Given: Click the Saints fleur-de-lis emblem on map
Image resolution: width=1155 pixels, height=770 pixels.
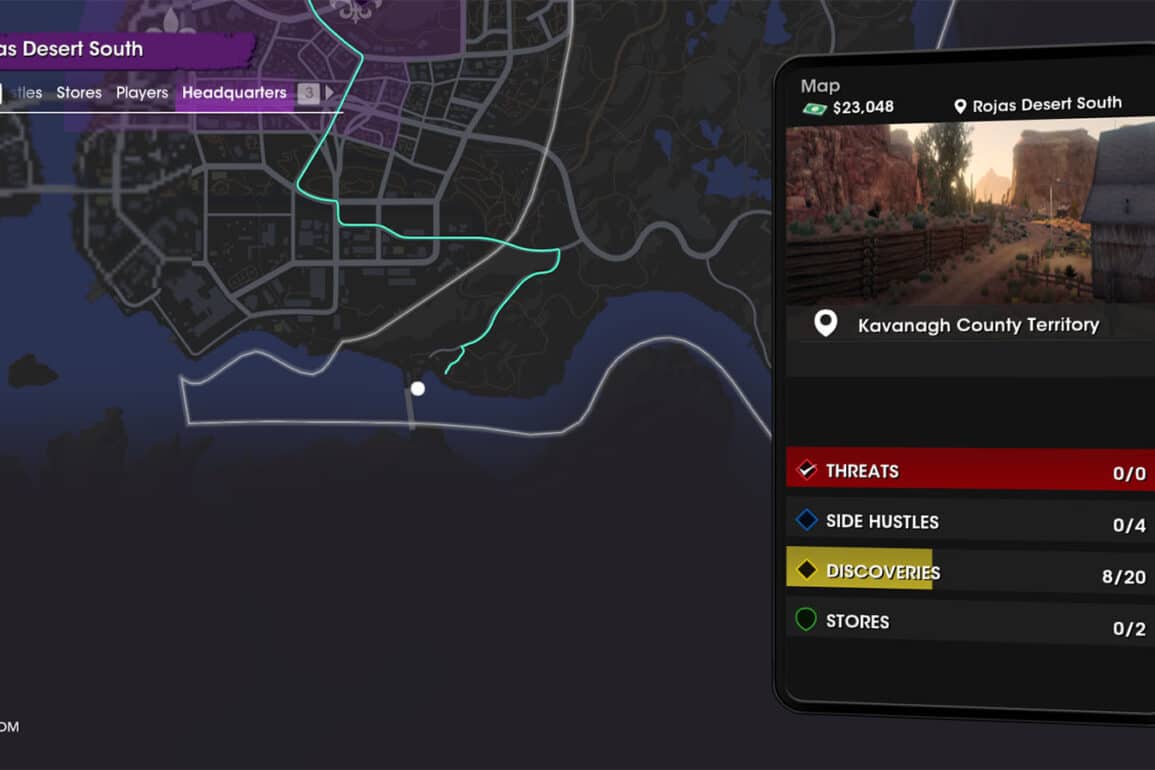Looking at the screenshot, I should (x=356, y=10).
